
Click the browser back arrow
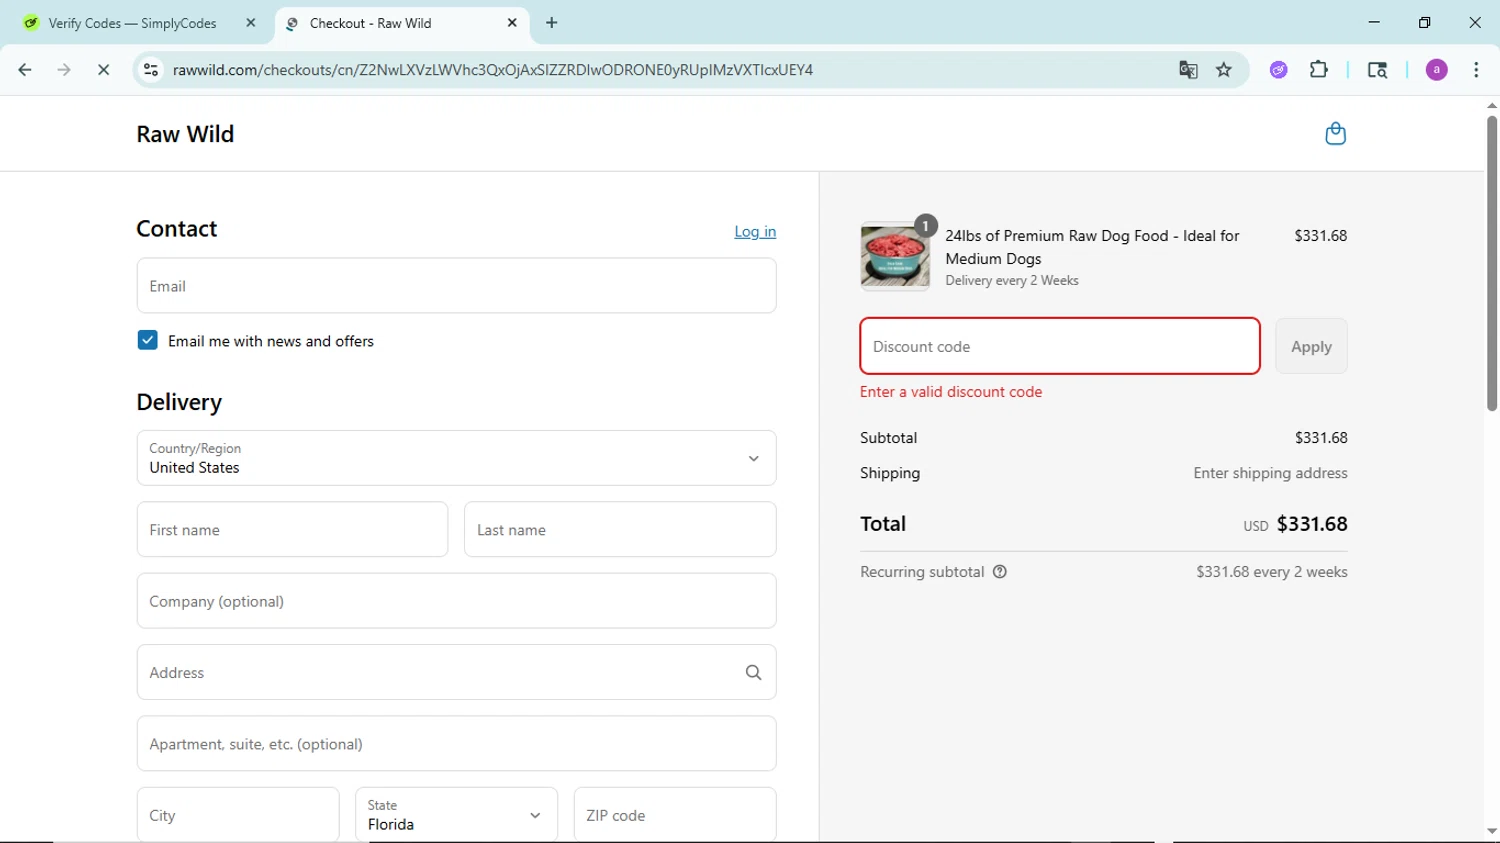(x=25, y=70)
